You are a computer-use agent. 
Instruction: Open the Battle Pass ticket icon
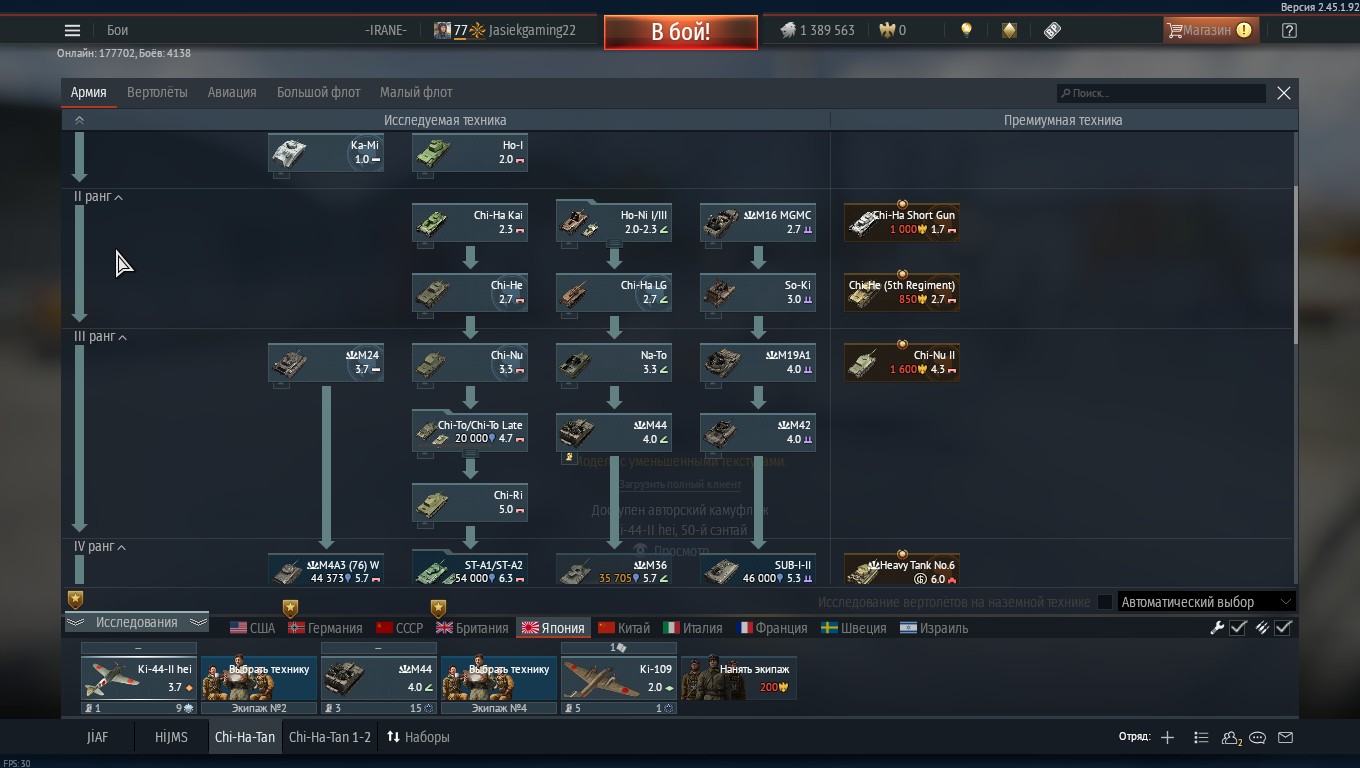click(1052, 30)
